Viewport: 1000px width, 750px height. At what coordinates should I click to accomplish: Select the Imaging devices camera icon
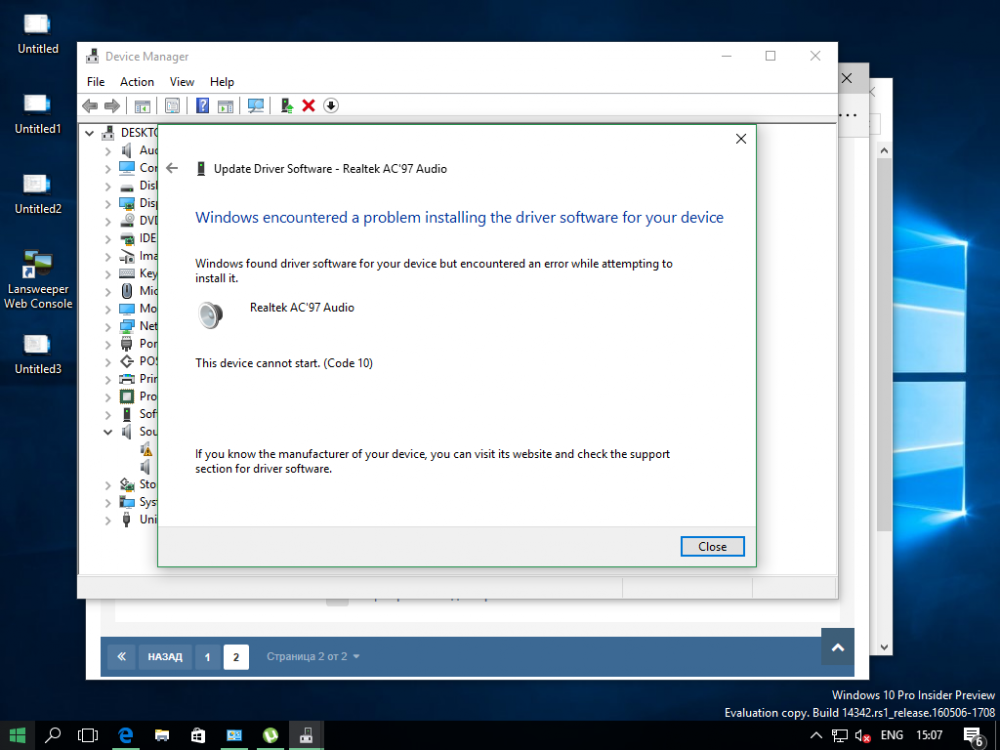(127, 256)
